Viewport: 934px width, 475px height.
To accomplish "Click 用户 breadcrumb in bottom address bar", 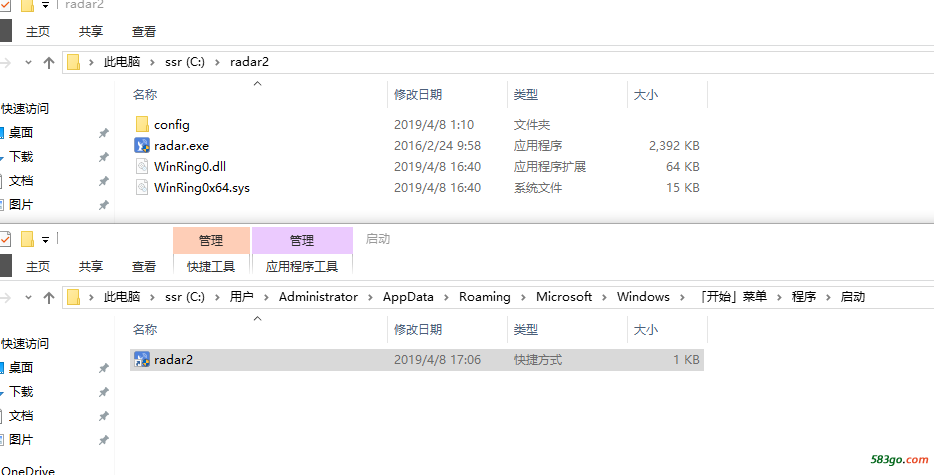I will pos(242,297).
